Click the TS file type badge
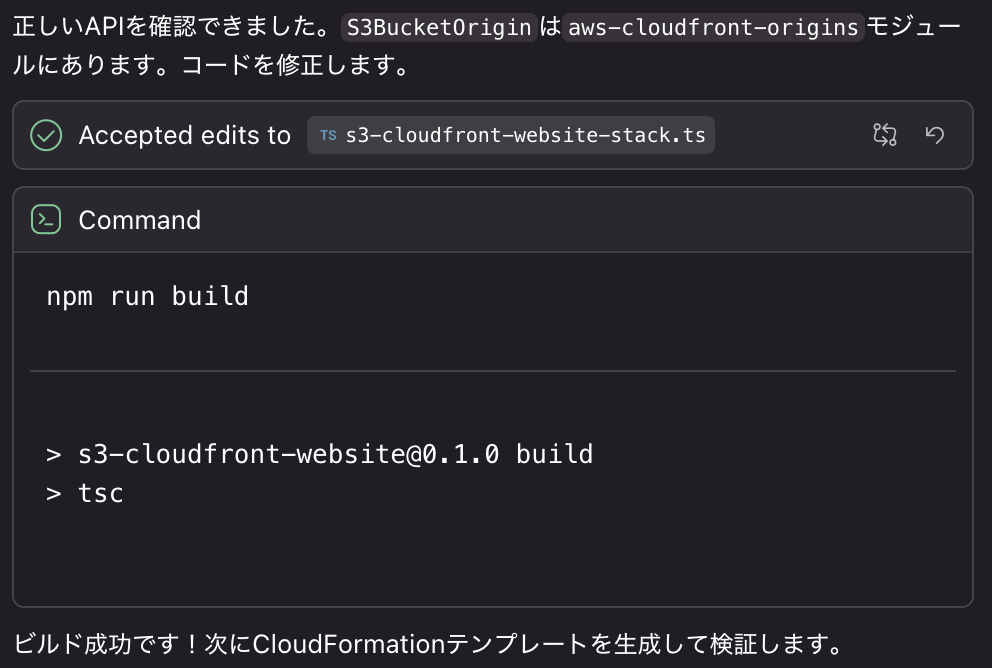 click(328, 136)
